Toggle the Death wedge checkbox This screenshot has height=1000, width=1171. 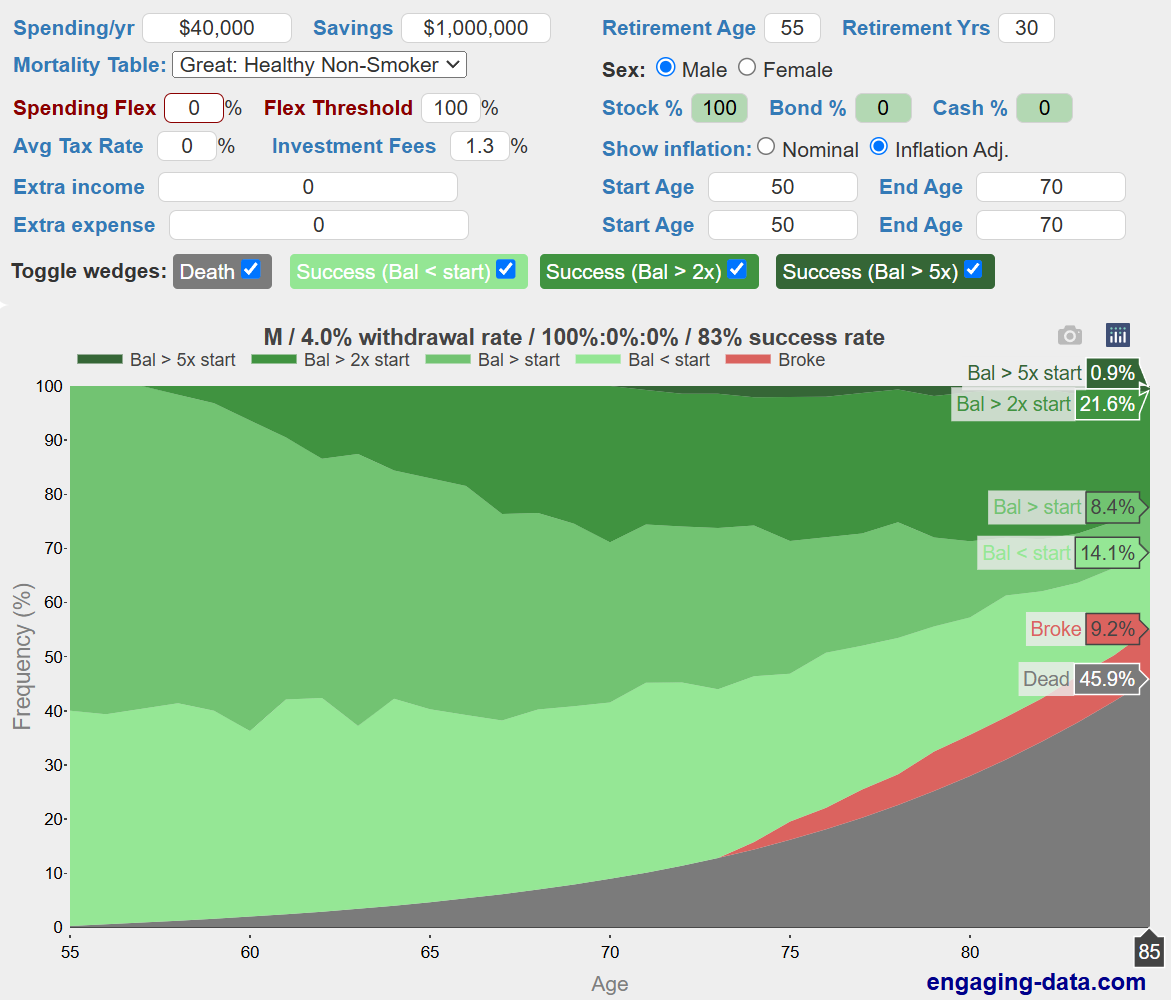(251, 270)
